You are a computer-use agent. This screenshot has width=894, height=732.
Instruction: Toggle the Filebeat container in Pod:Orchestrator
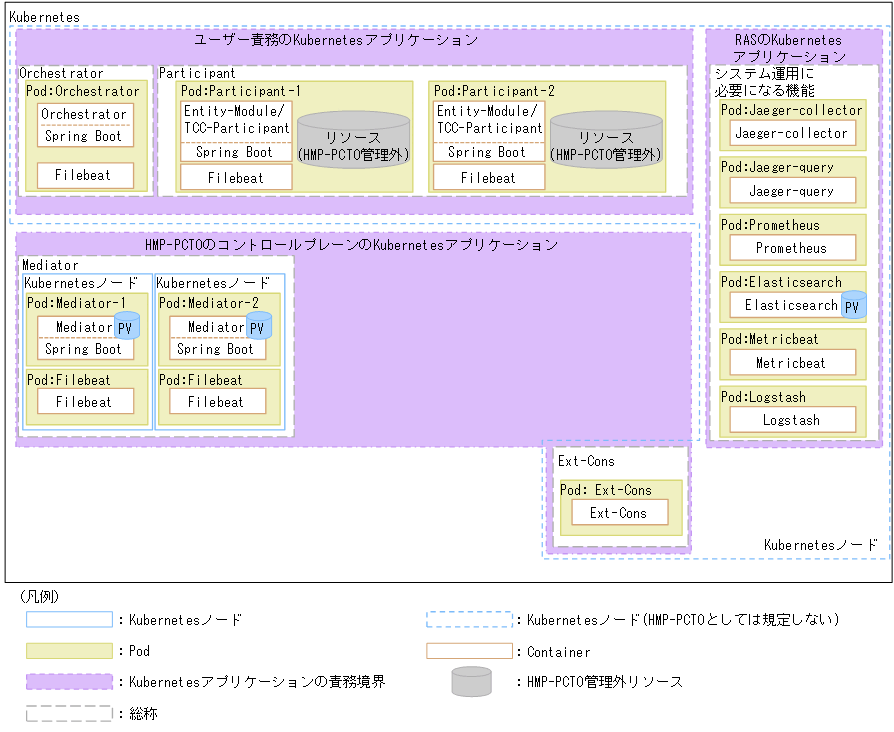pyautogui.click(x=85, y=175)
